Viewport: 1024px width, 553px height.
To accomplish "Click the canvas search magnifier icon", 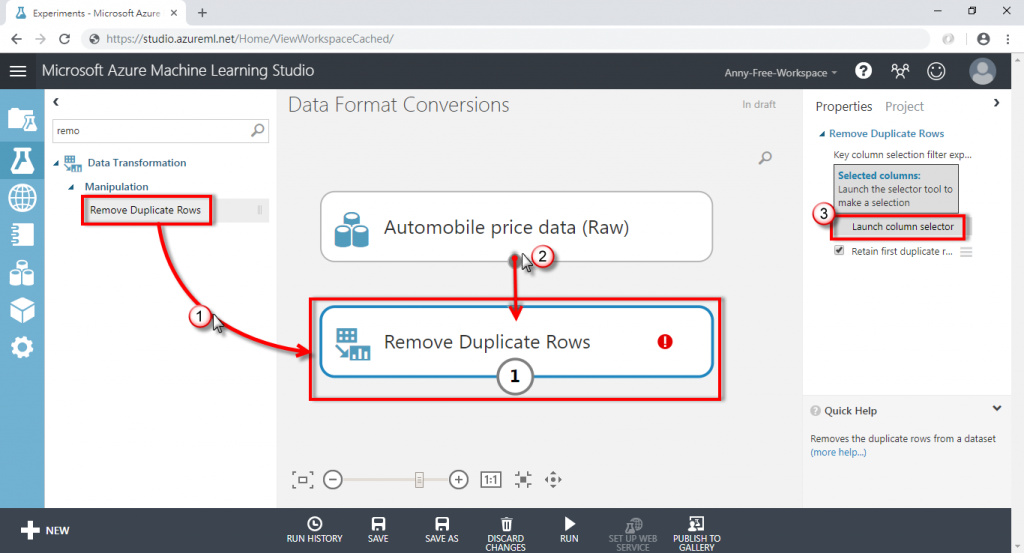I will 765,158.
